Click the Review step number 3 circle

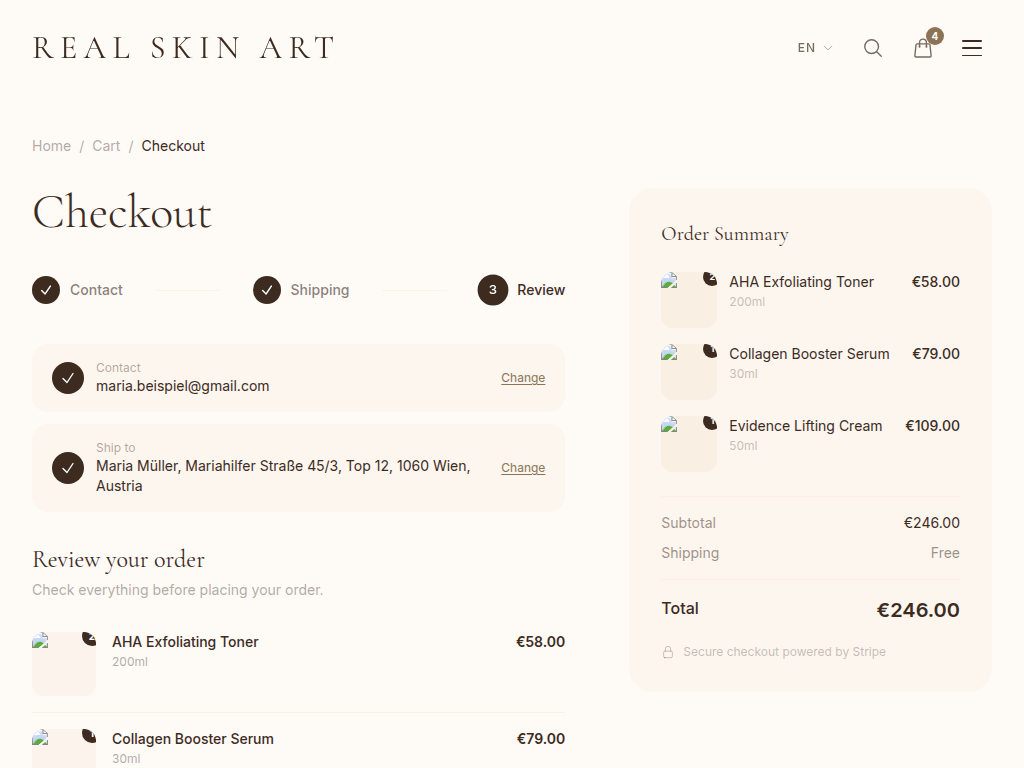click(493, 290)
